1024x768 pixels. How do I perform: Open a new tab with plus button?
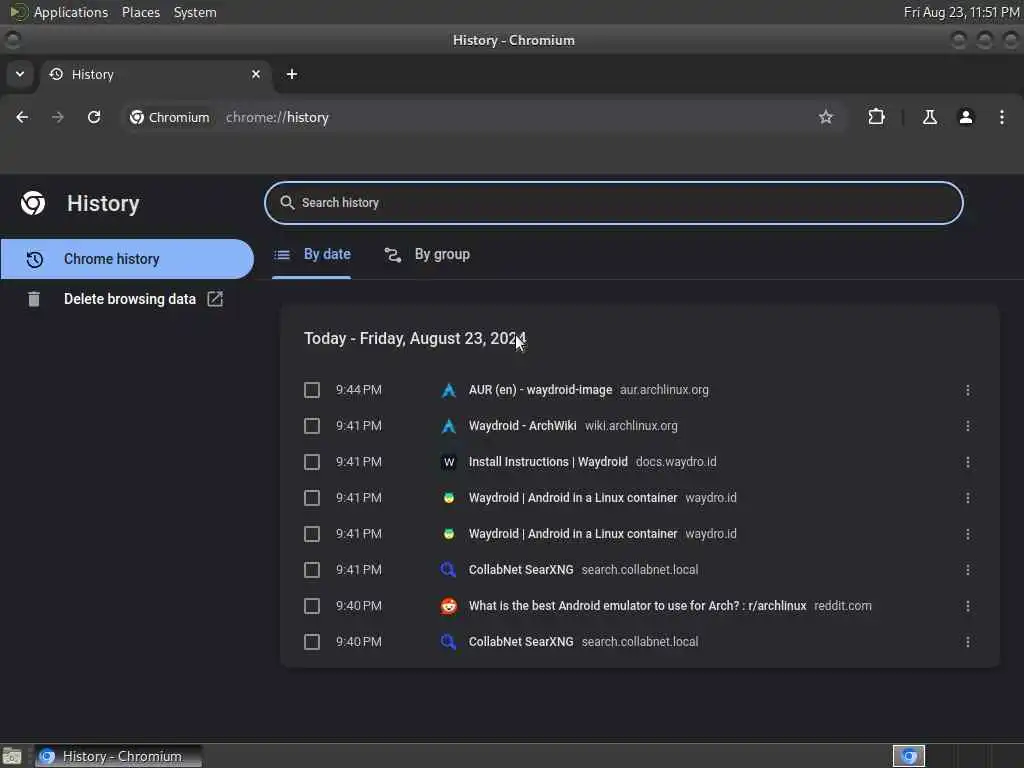tap(292, 74)
